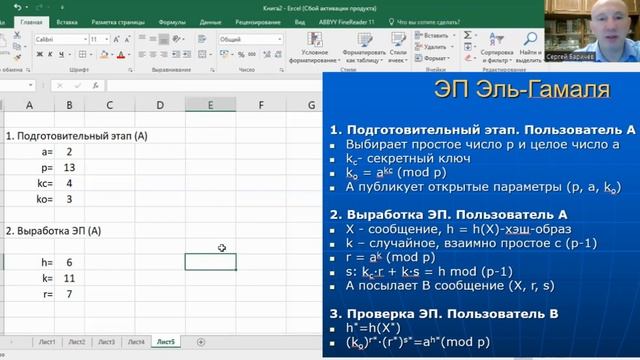Set vertical middle alignment
Viewport: 640px width, 360px height.
tap(153, 39)
